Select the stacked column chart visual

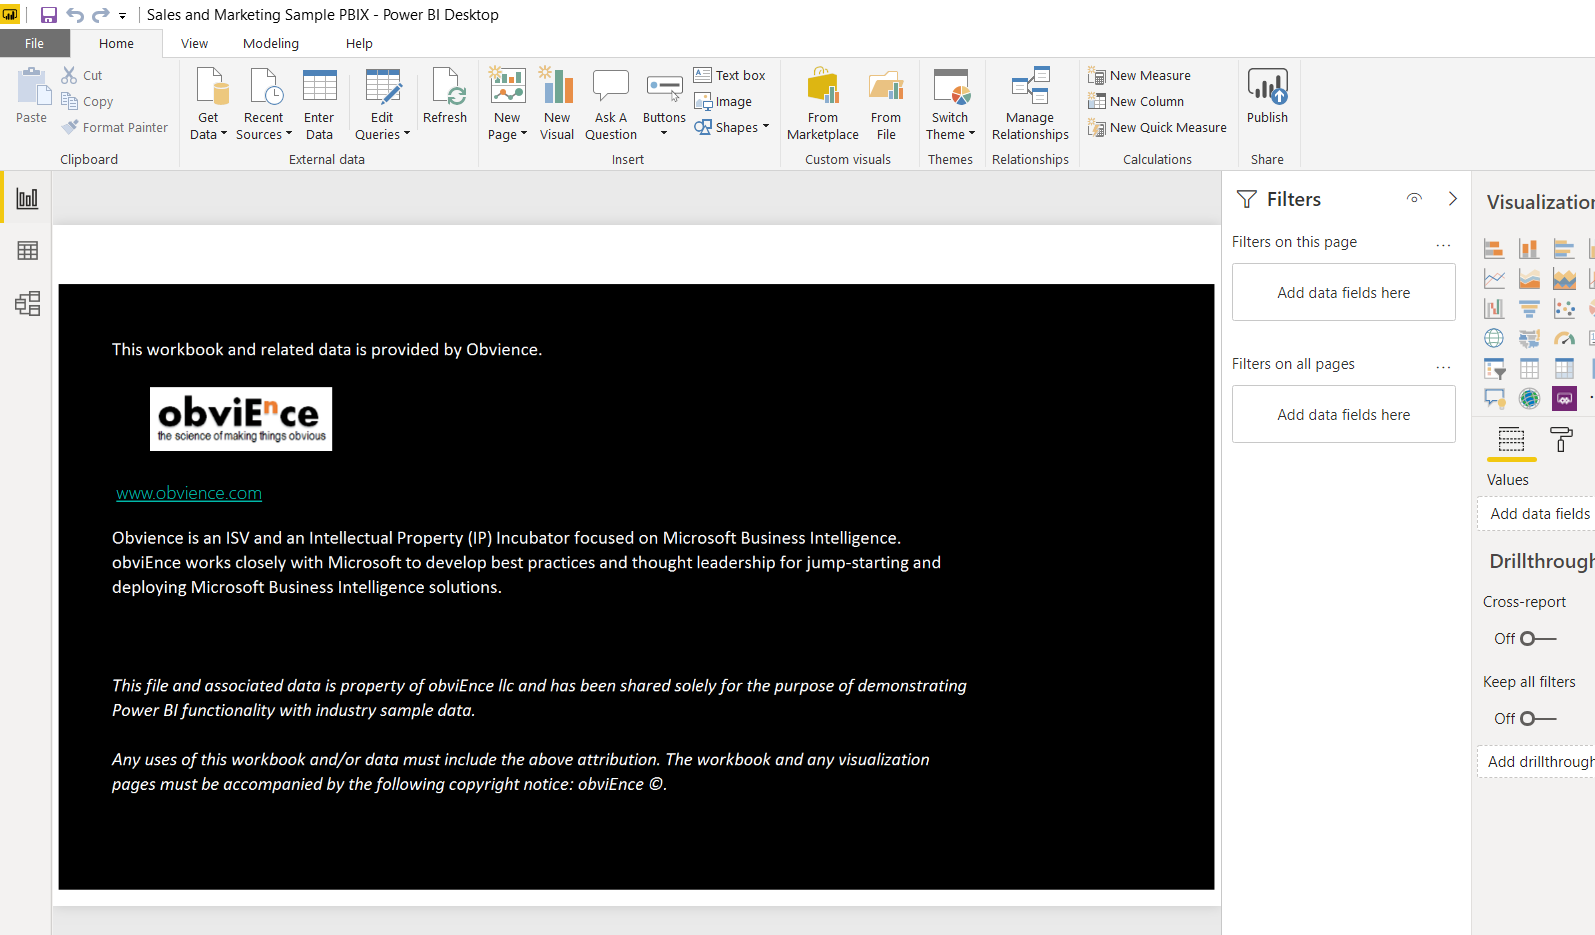(1529, 249)
